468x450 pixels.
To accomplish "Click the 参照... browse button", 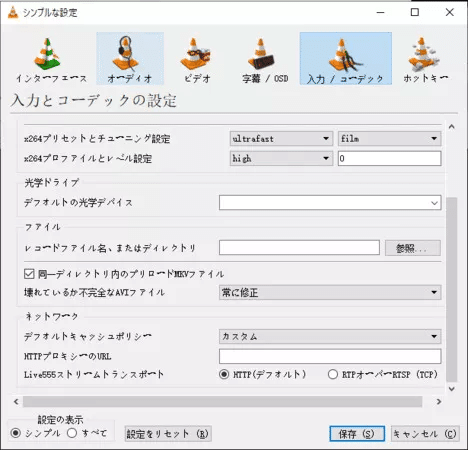I will tap(413, 248).
